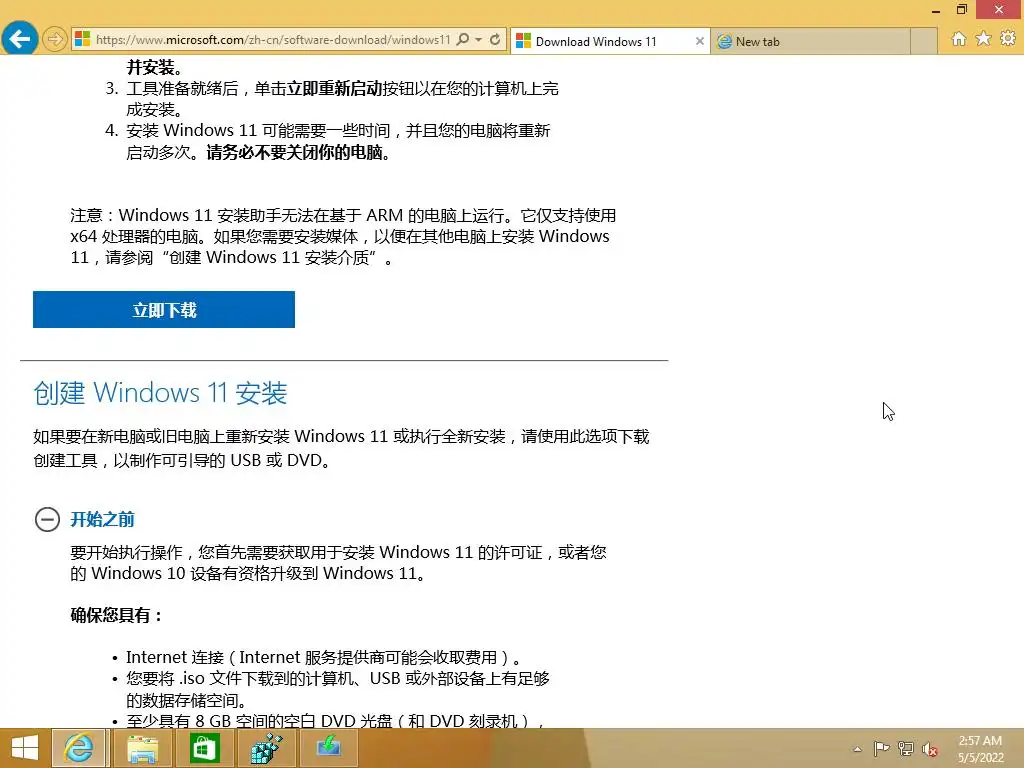Open Internet Explorer from the taskbar
This screenshot has height=768, width=1024.
pos(78,748)
